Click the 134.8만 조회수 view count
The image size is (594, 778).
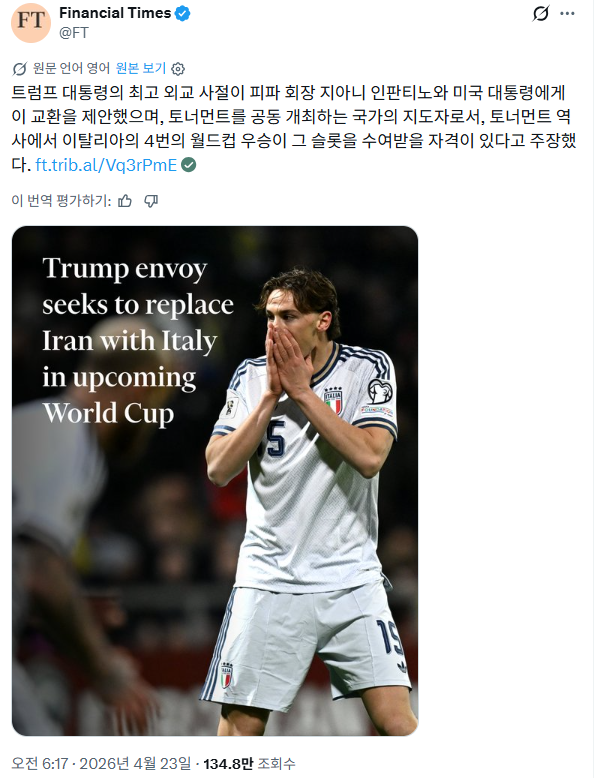(x=249, y=763)
